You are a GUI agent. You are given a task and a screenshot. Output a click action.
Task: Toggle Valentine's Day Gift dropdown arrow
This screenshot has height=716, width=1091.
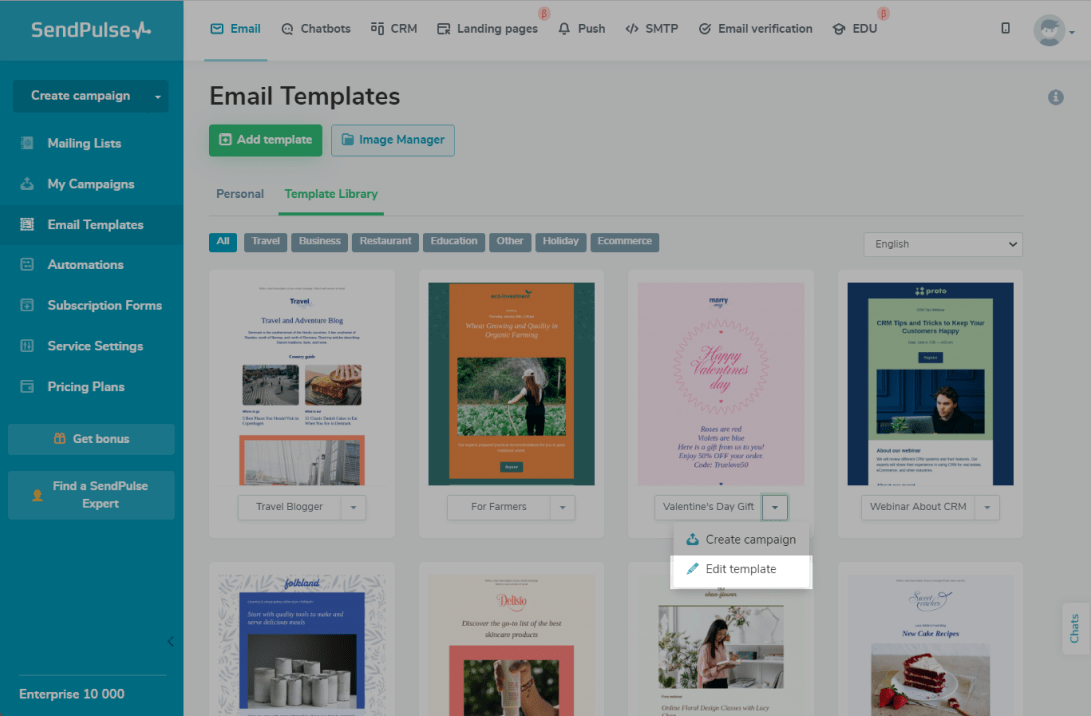click(x=774, y=507)
